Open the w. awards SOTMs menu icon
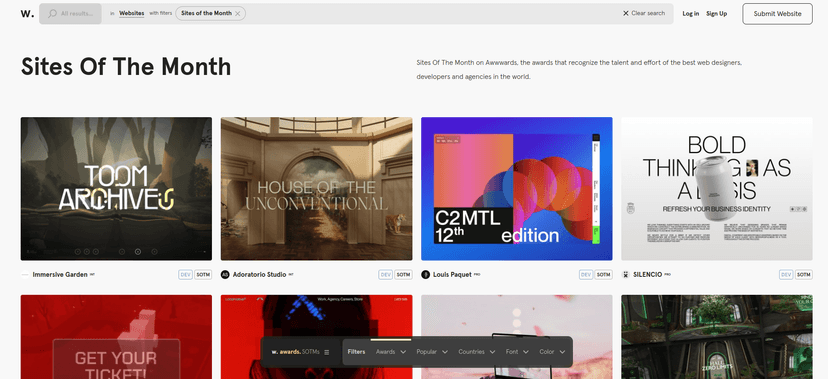Image resolution: width=828 pixels, height=379 pixels. click(x=326, y=352)
